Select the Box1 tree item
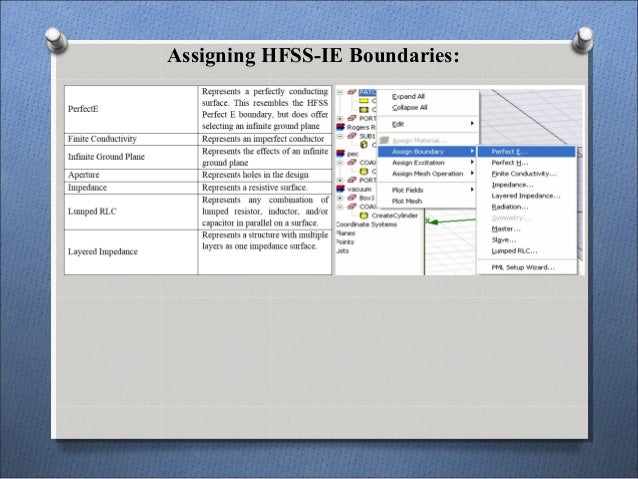The image size is (638, 479). point(367,198)
